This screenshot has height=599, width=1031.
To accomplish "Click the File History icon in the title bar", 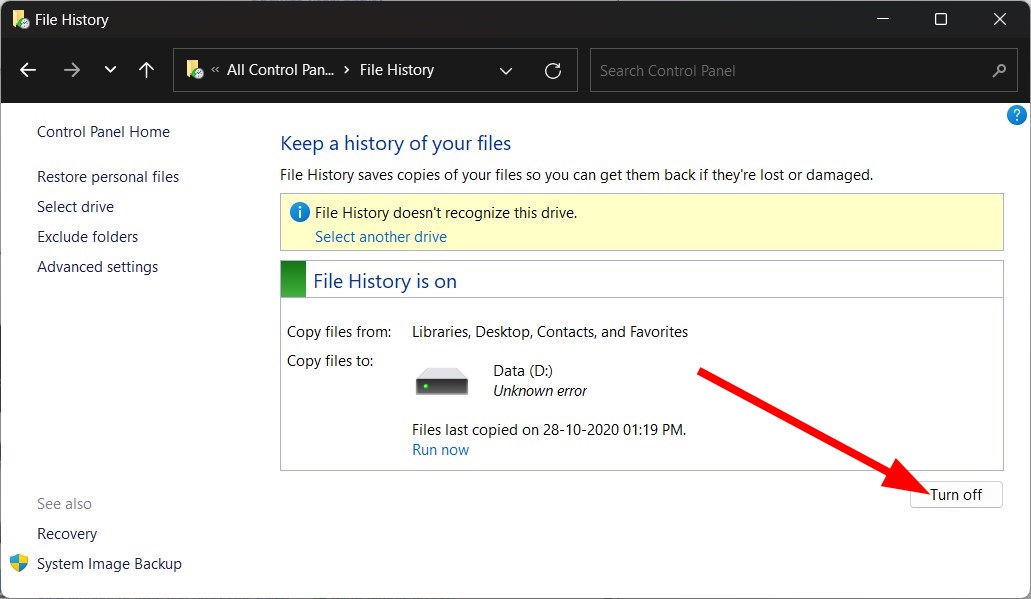I will coord(20,19).
